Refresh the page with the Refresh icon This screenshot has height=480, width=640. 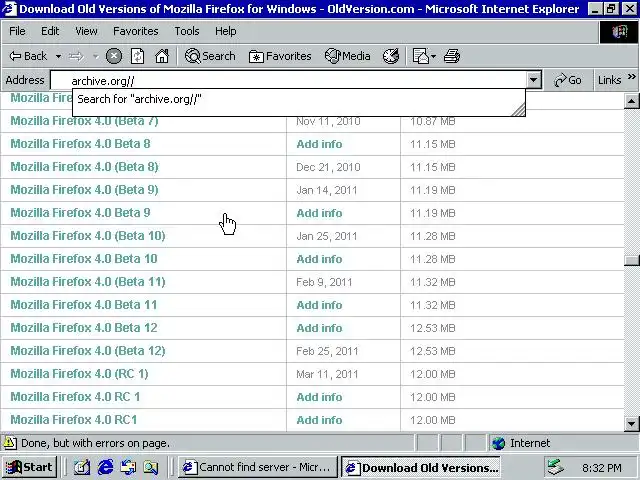pos(138,56)
